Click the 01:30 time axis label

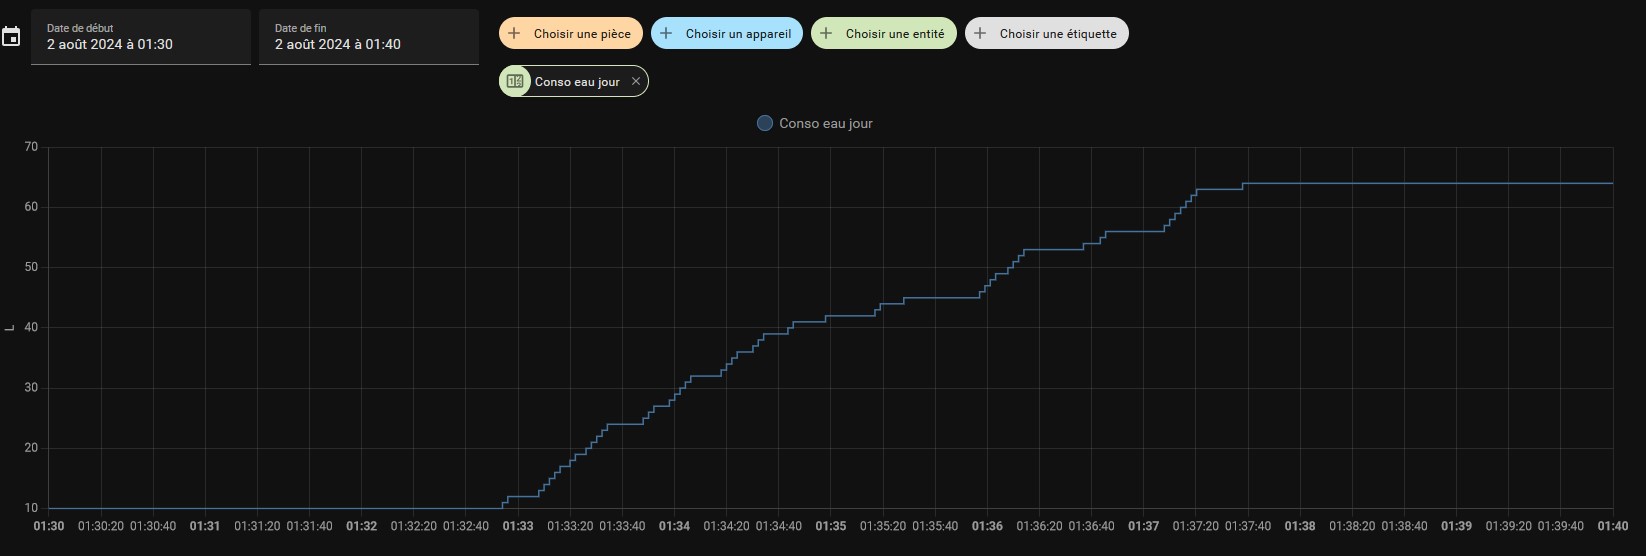point(49,526)
